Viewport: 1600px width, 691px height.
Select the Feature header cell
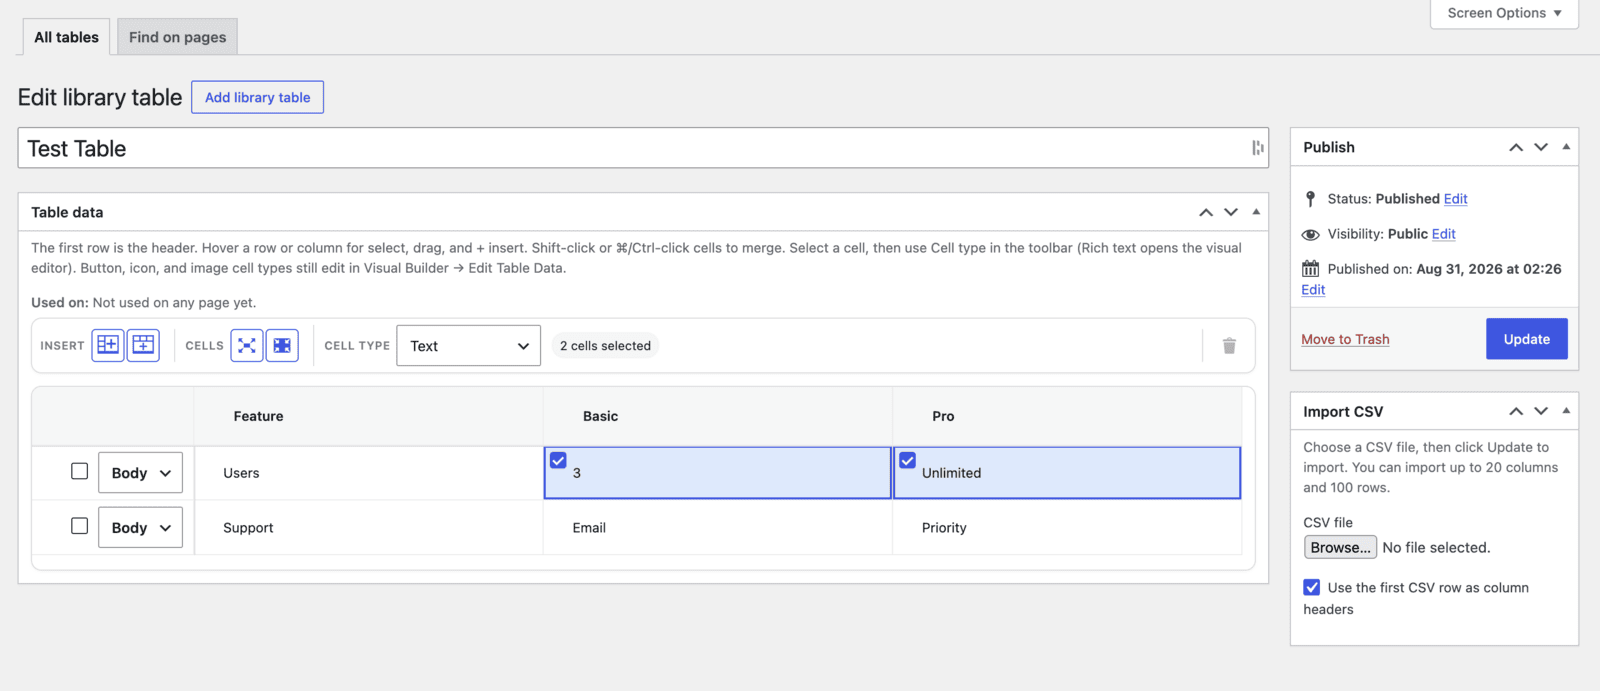368,416
